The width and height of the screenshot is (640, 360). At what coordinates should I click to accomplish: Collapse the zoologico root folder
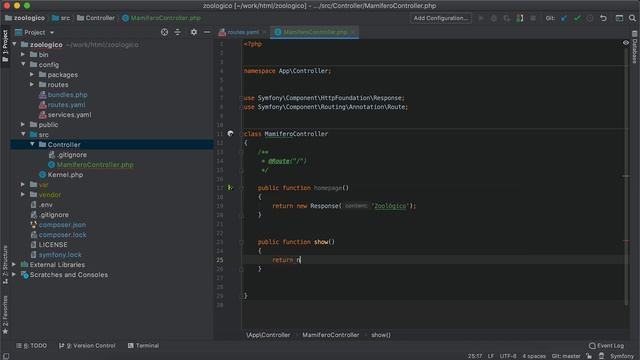pyautogui.click(x=15, y=44)
